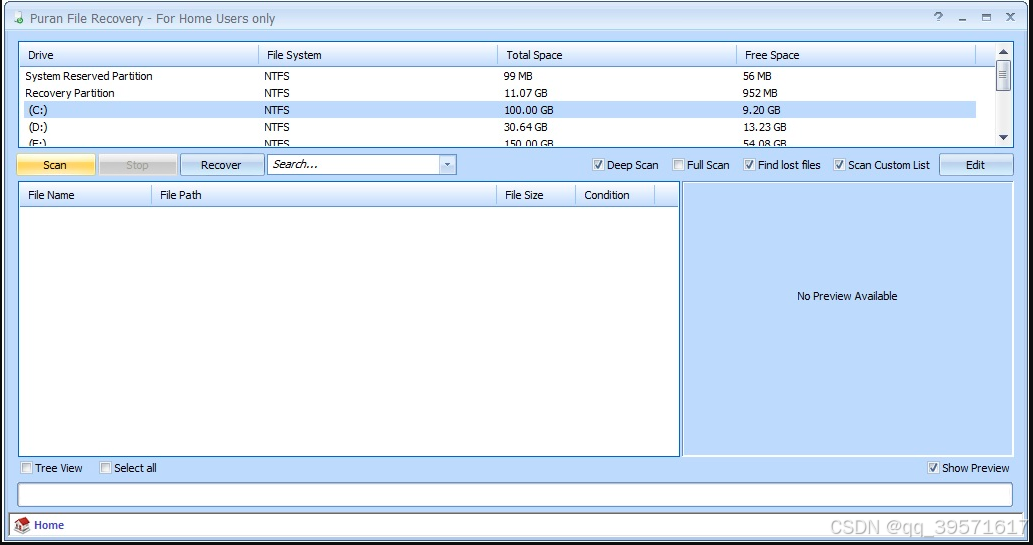Sort results by File Size column
This screenshot has height=545, width=1033.
pos(536,195)
